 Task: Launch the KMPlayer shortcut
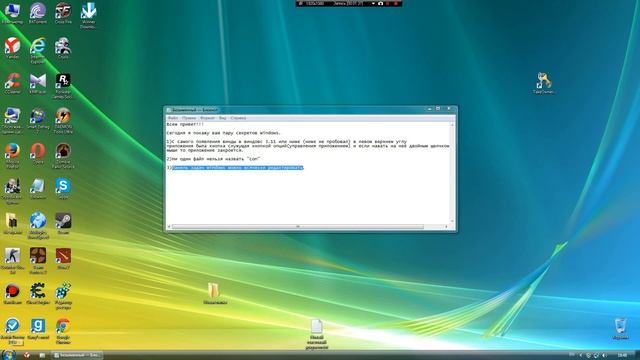click(38, 83)
